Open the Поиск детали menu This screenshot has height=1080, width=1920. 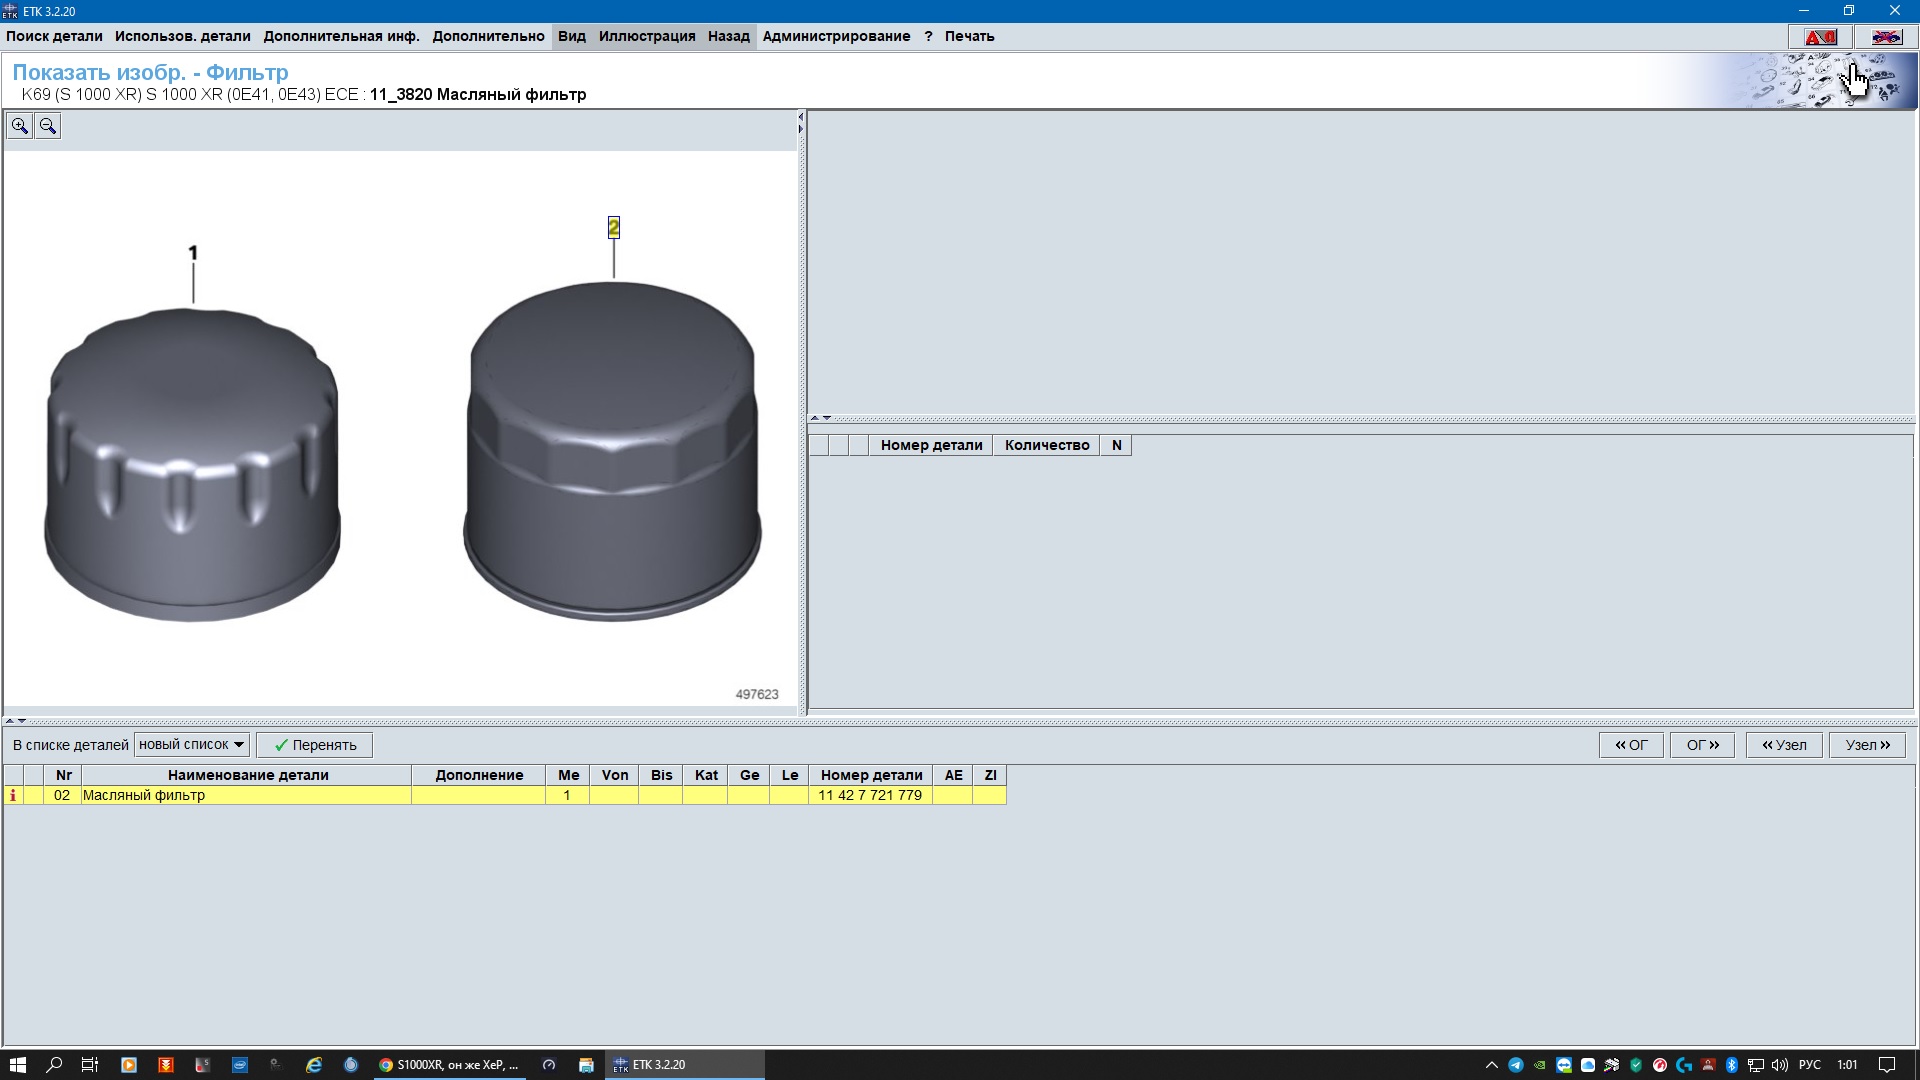[x=54, y=36]
